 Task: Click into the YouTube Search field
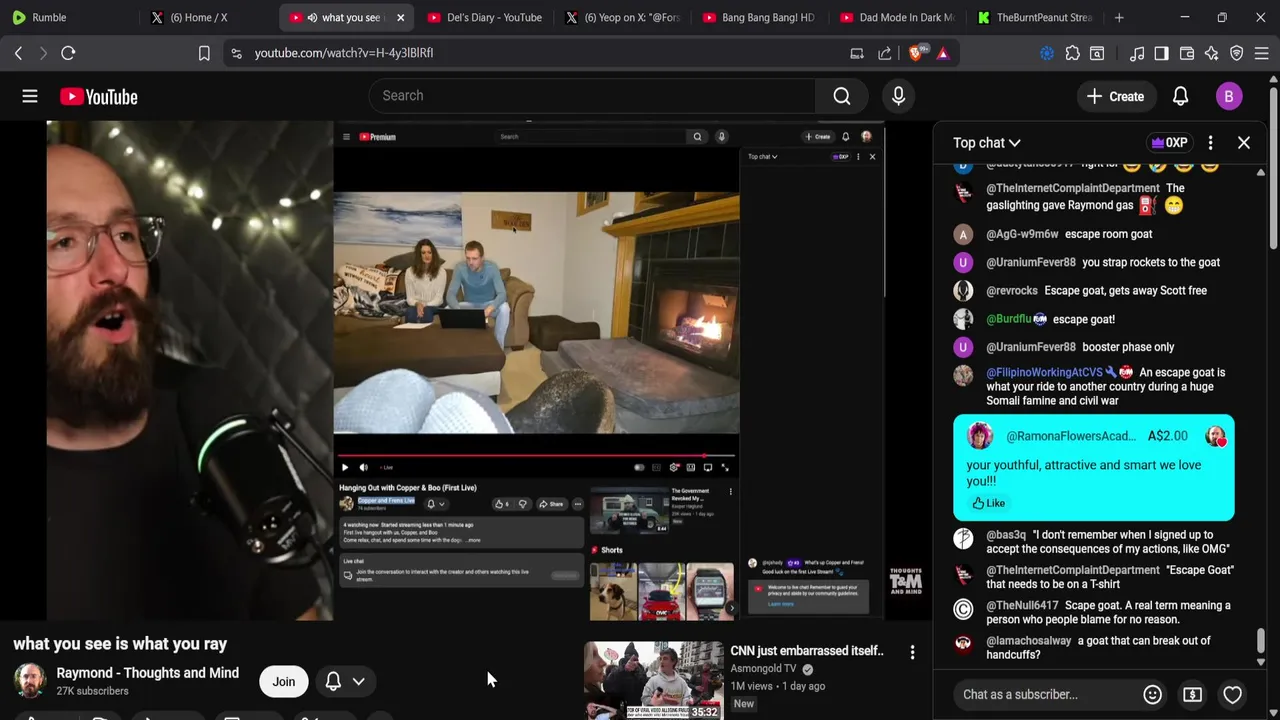pyautogui.click(x=592, y=96)
